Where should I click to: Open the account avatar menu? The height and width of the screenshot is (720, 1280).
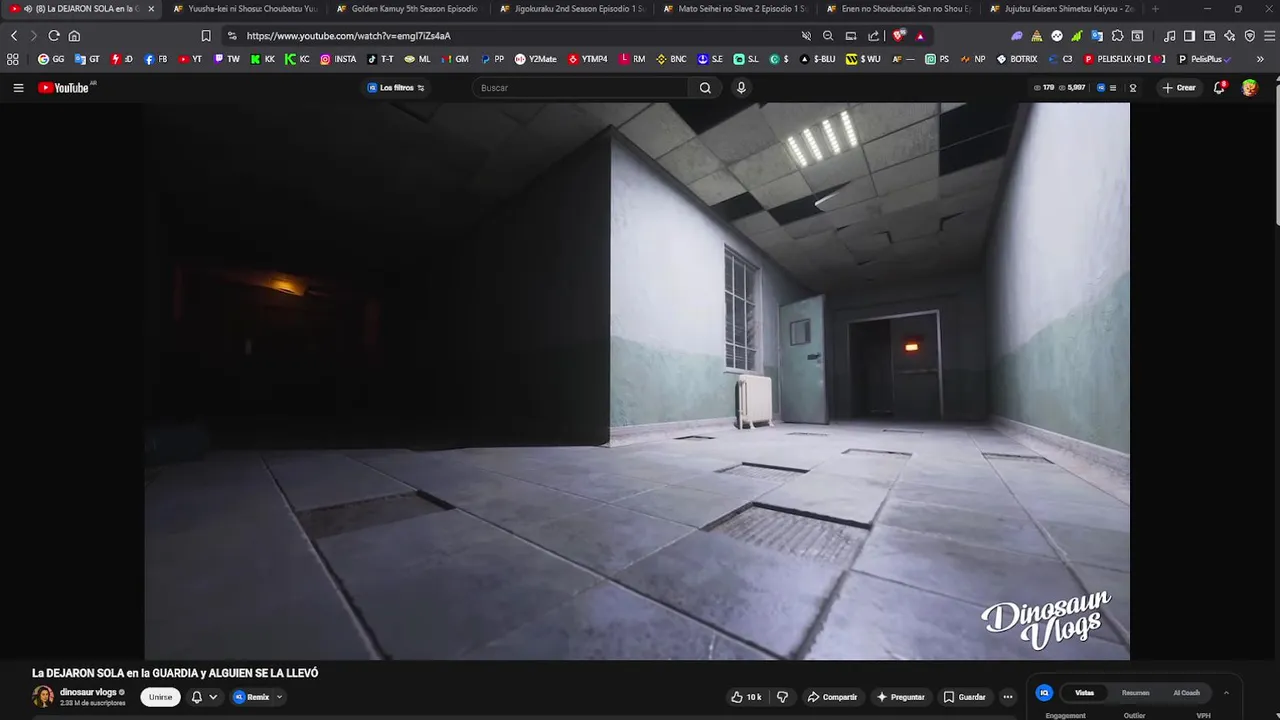coord(1250,88)
